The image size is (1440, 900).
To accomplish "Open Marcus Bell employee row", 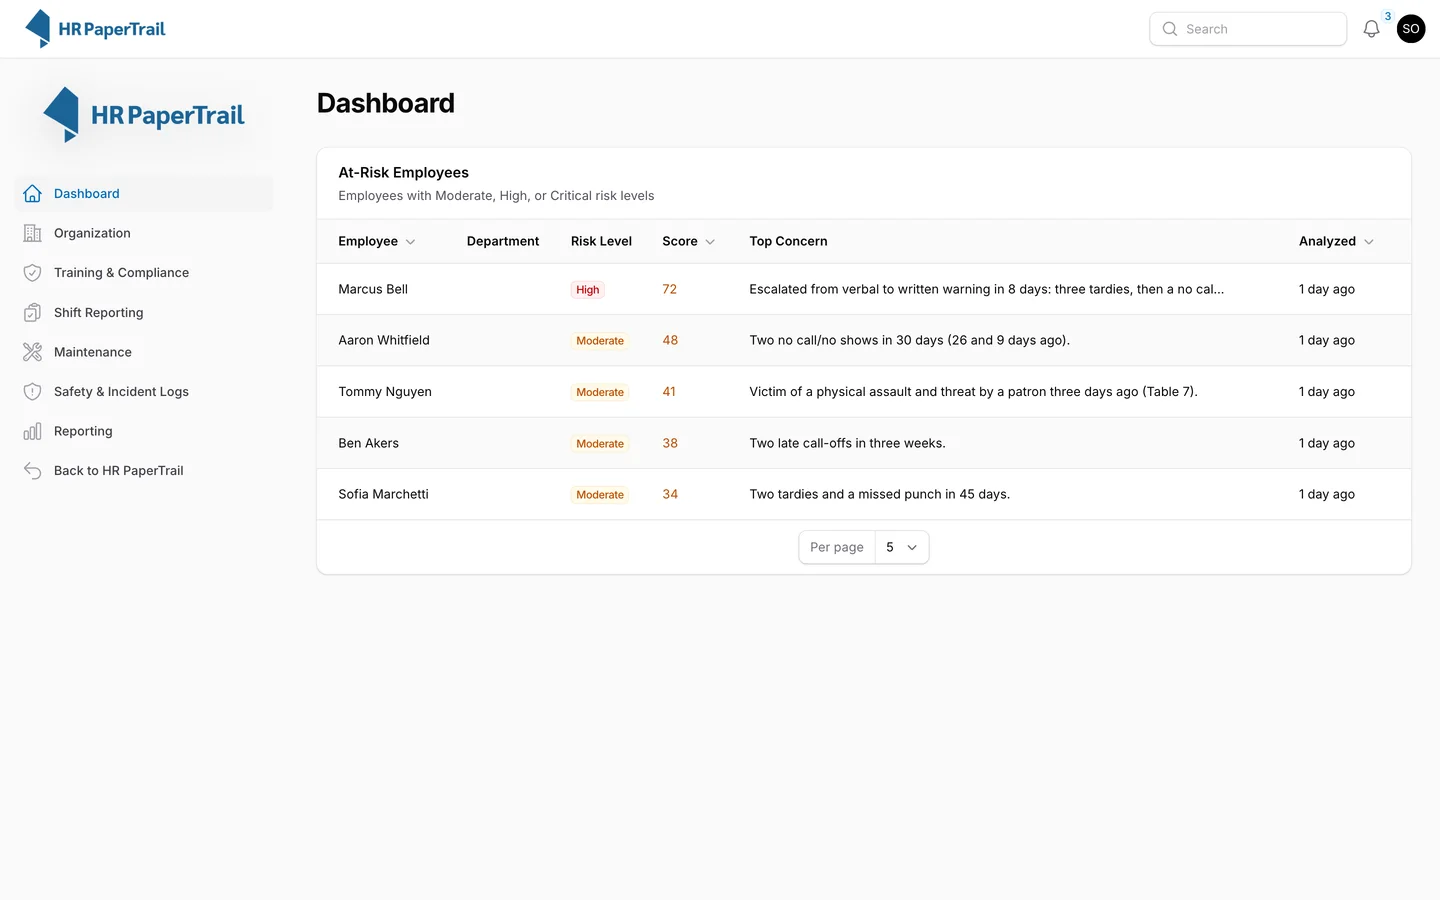I will 864,289.
